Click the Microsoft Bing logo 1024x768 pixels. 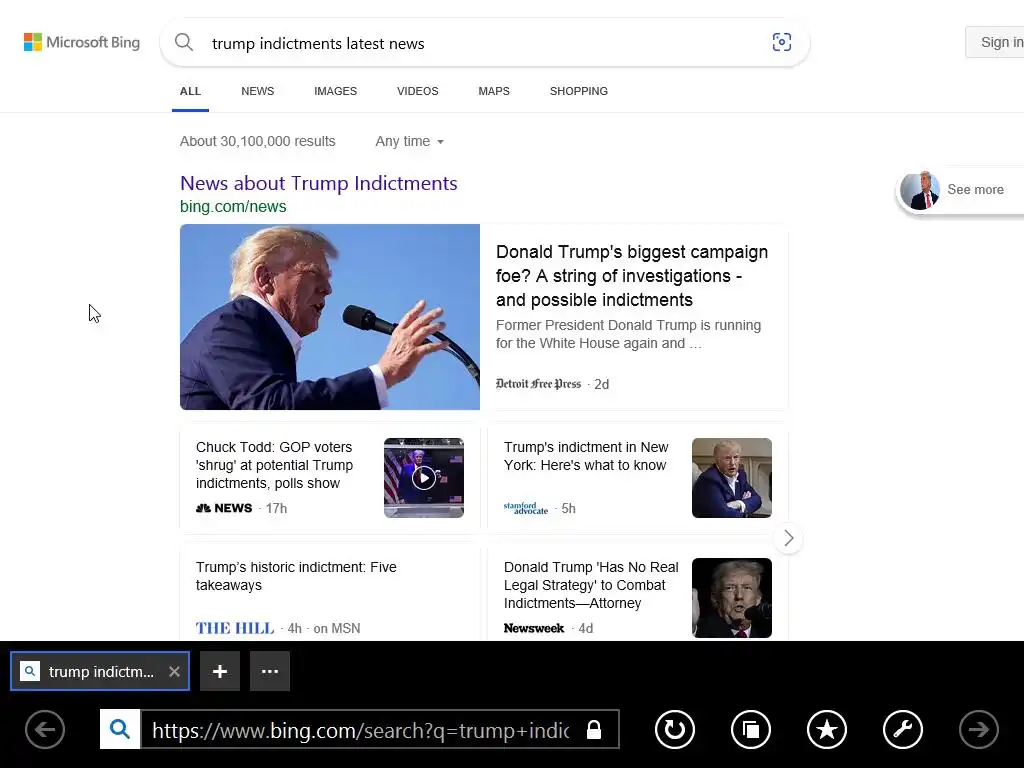82,42
